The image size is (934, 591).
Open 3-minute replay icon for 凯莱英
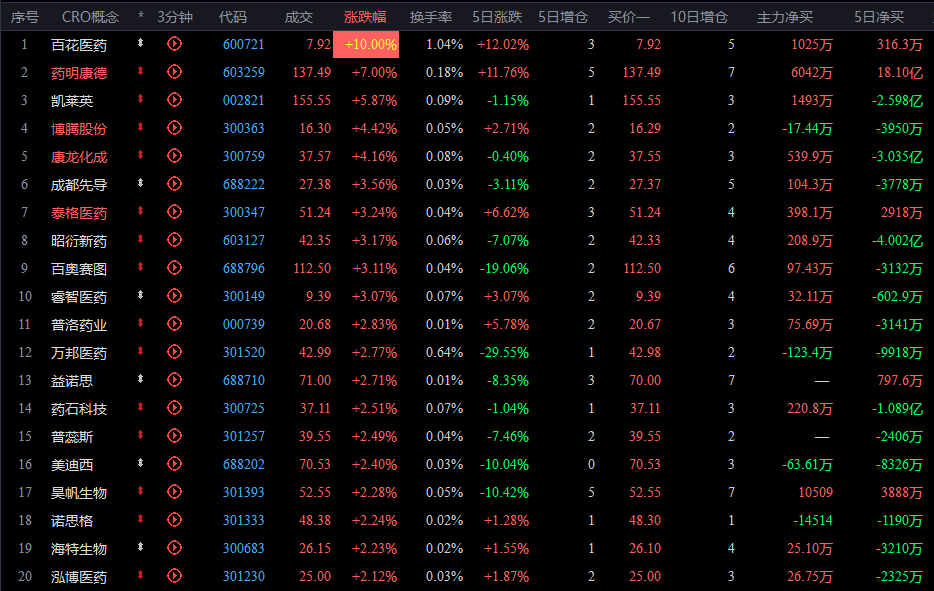click(x=174, y=99)
